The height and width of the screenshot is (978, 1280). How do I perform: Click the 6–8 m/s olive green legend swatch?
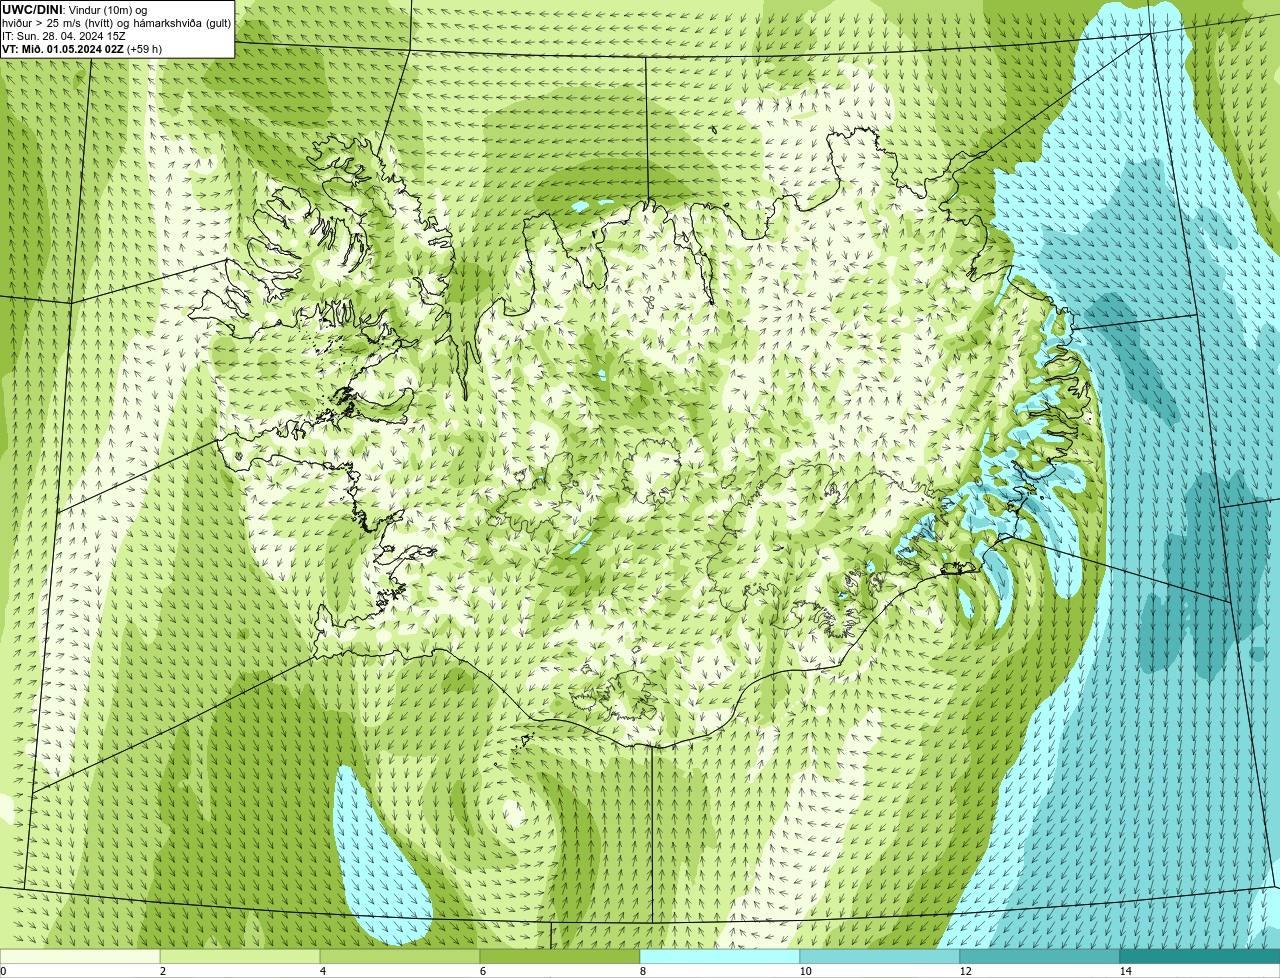tap(560, 956)
